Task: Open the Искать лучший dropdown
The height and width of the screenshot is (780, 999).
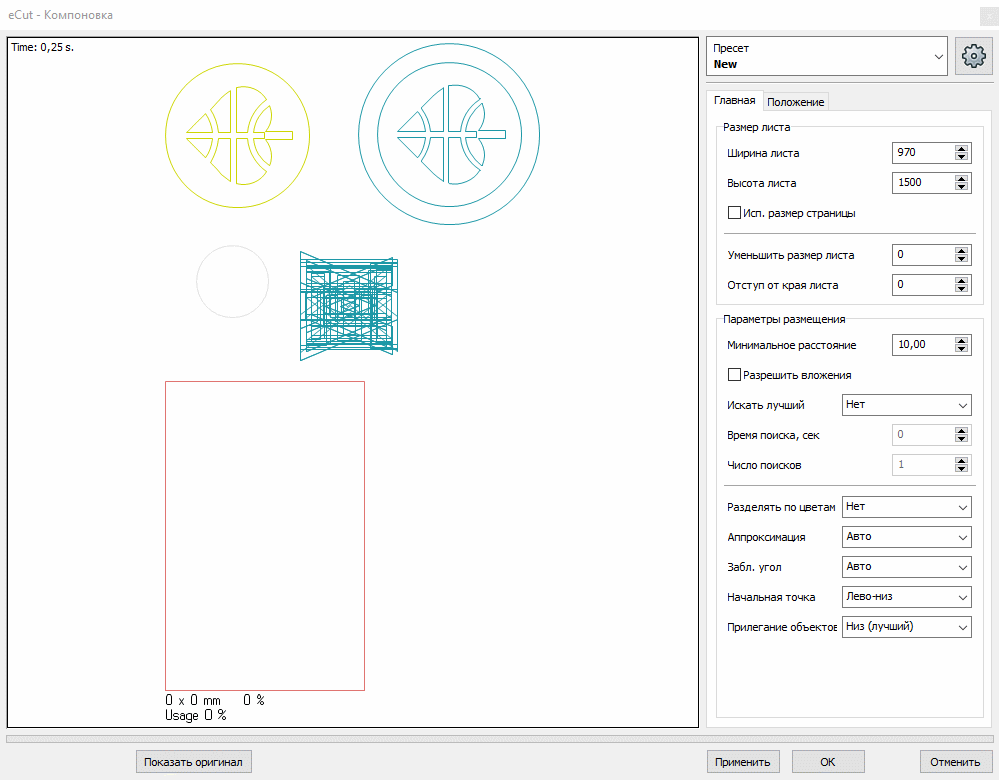Action: click(907, 405)
